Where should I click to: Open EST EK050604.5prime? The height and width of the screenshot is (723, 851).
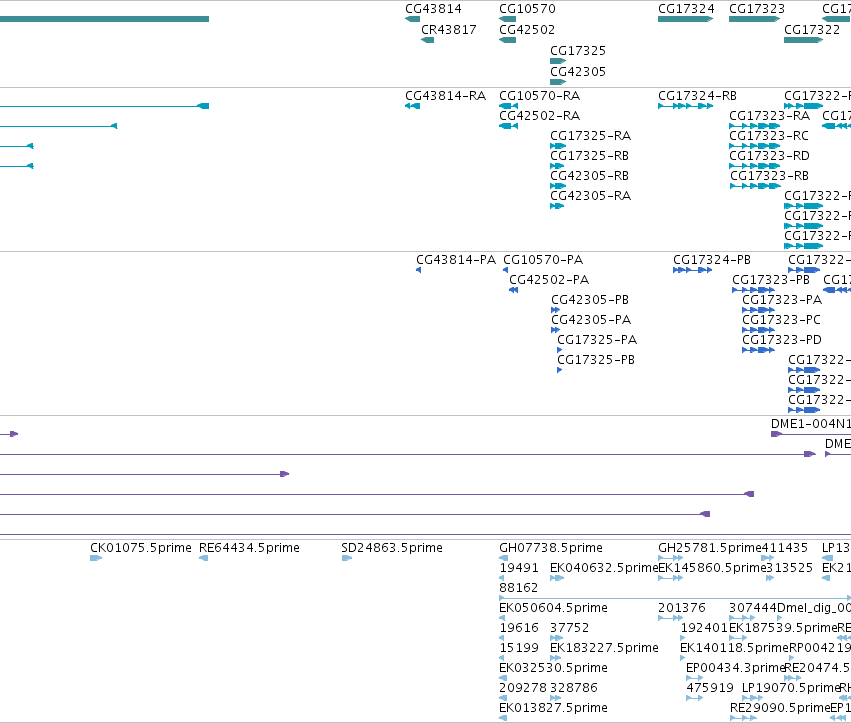pyautogui.click(x=553, y=608)
